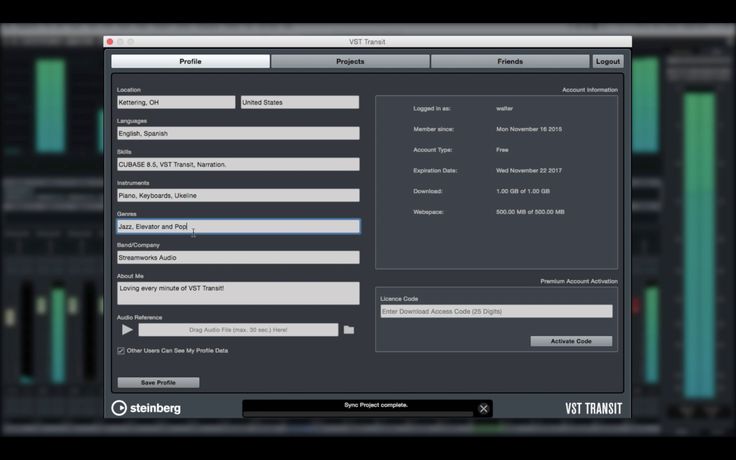Screen dimensions: 736x460
Task: Open the Friends tab
Action: pyautogui.click(x=510, y=61)
